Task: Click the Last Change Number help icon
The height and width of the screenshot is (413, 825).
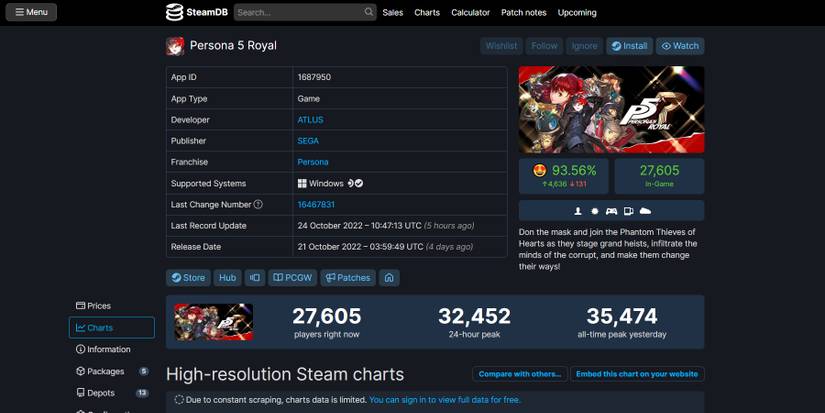Action: [258, 204]
